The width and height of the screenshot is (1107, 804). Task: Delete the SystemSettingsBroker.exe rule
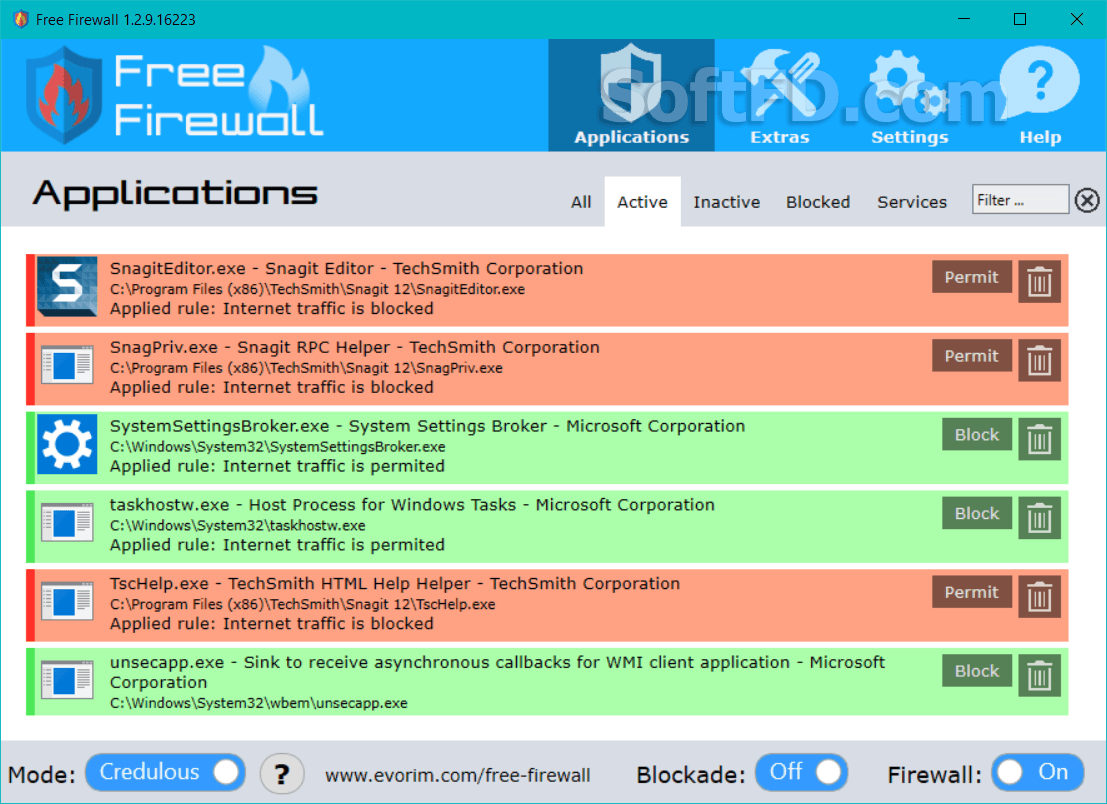1039,440
